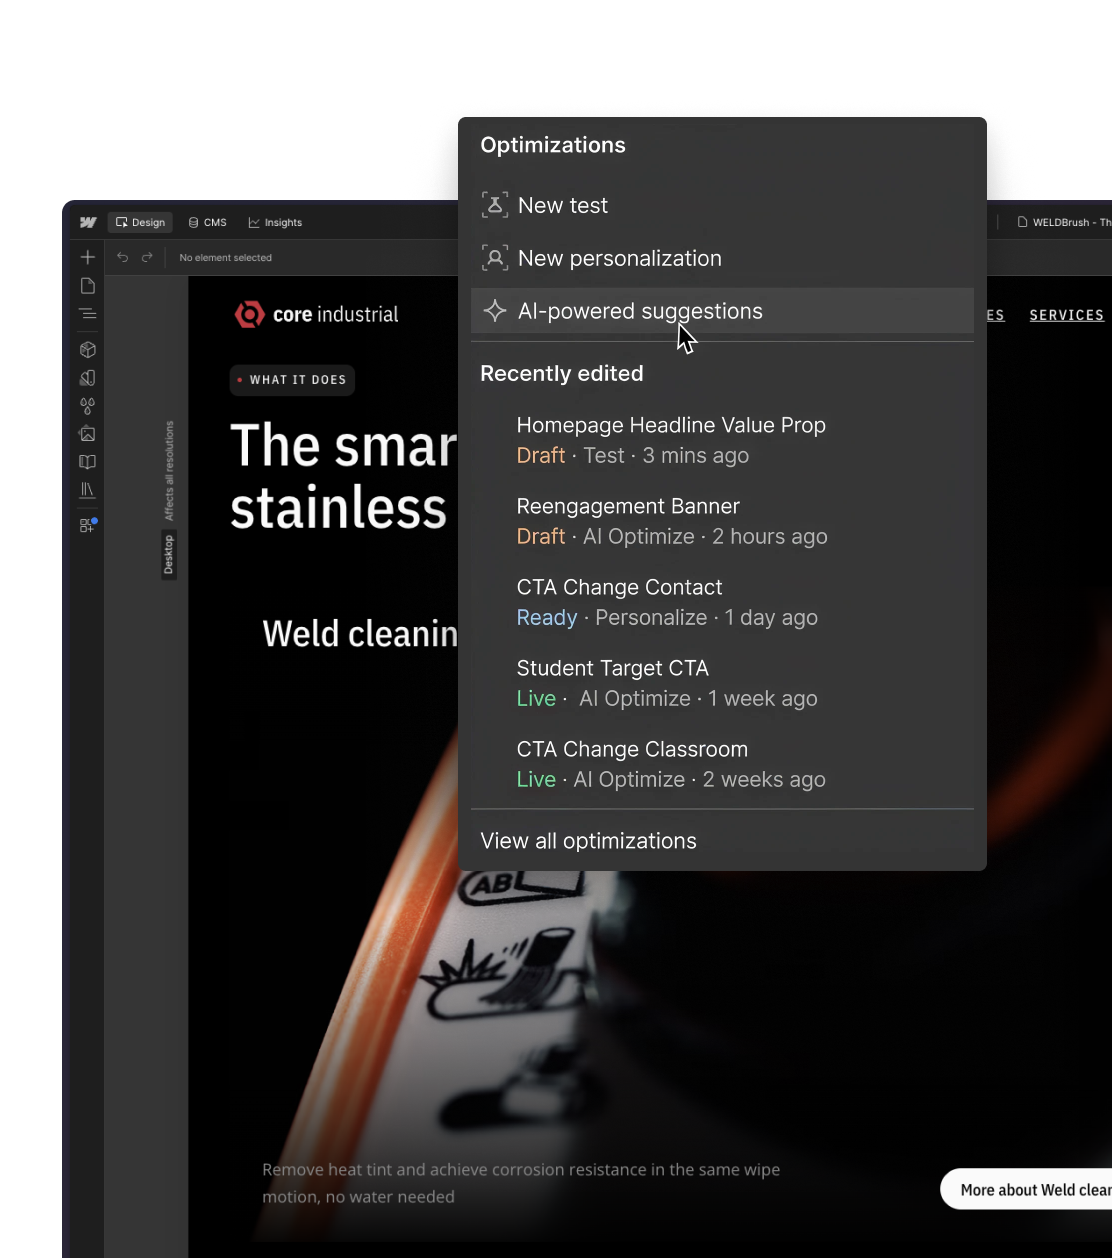1112x1258 pixels.
Task: Click 'Live · AI Optimize · 1 week ago' status
Action: 667,699
